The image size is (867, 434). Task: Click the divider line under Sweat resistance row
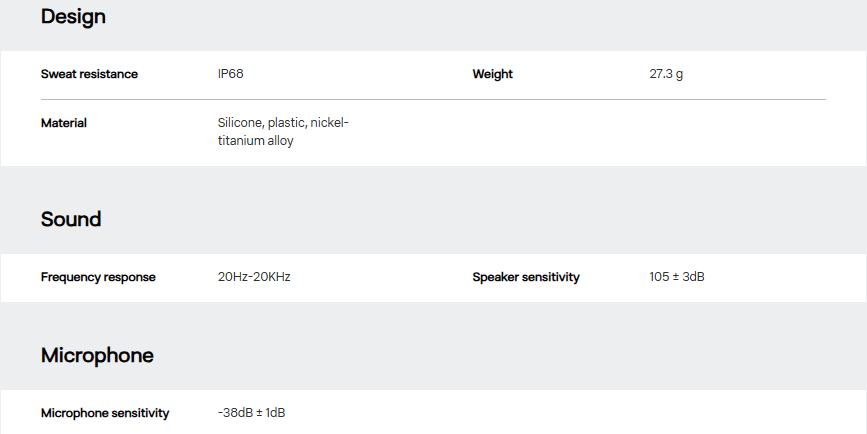pyautogui.click(x=433, y=100)
